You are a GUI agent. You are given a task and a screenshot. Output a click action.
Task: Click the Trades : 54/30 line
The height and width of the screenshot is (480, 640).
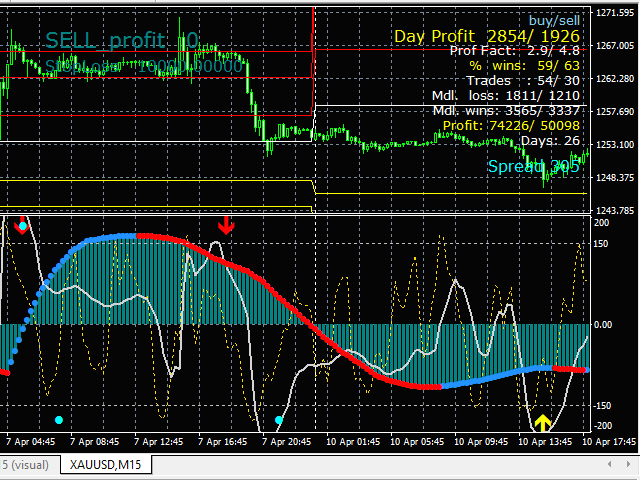(x=521, y=81)
